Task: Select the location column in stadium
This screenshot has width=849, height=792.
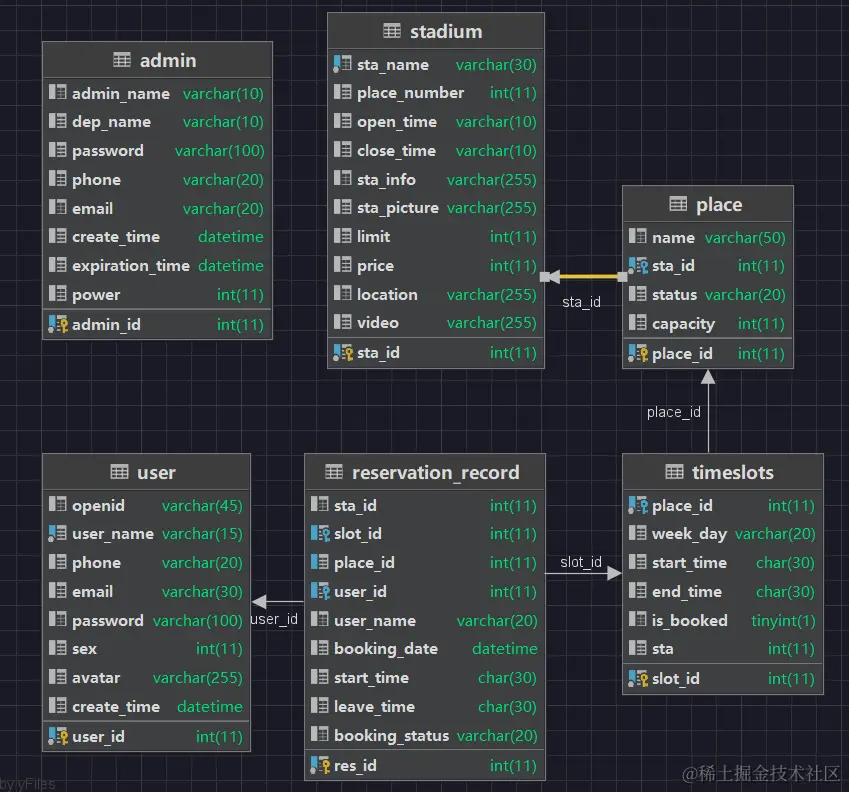Action: click(436, 294)
